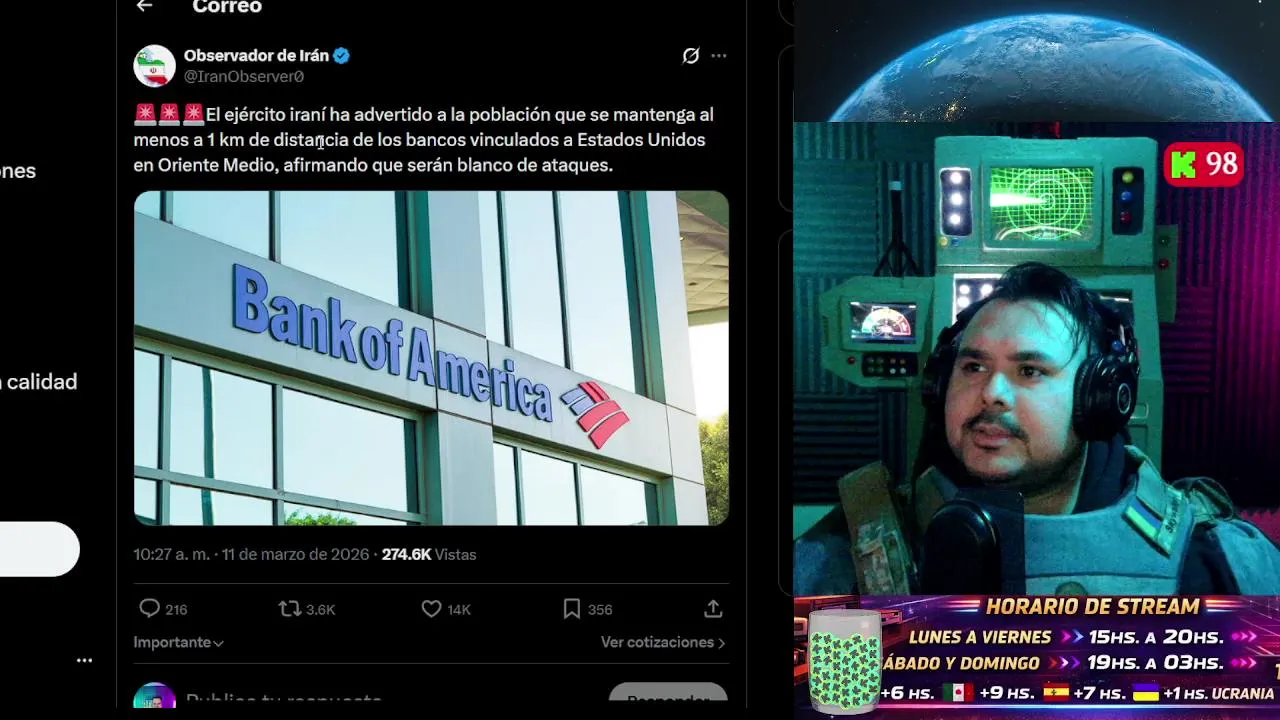Click the blue verified badge
Screen dimensions: 1280x720
(341, 56)
